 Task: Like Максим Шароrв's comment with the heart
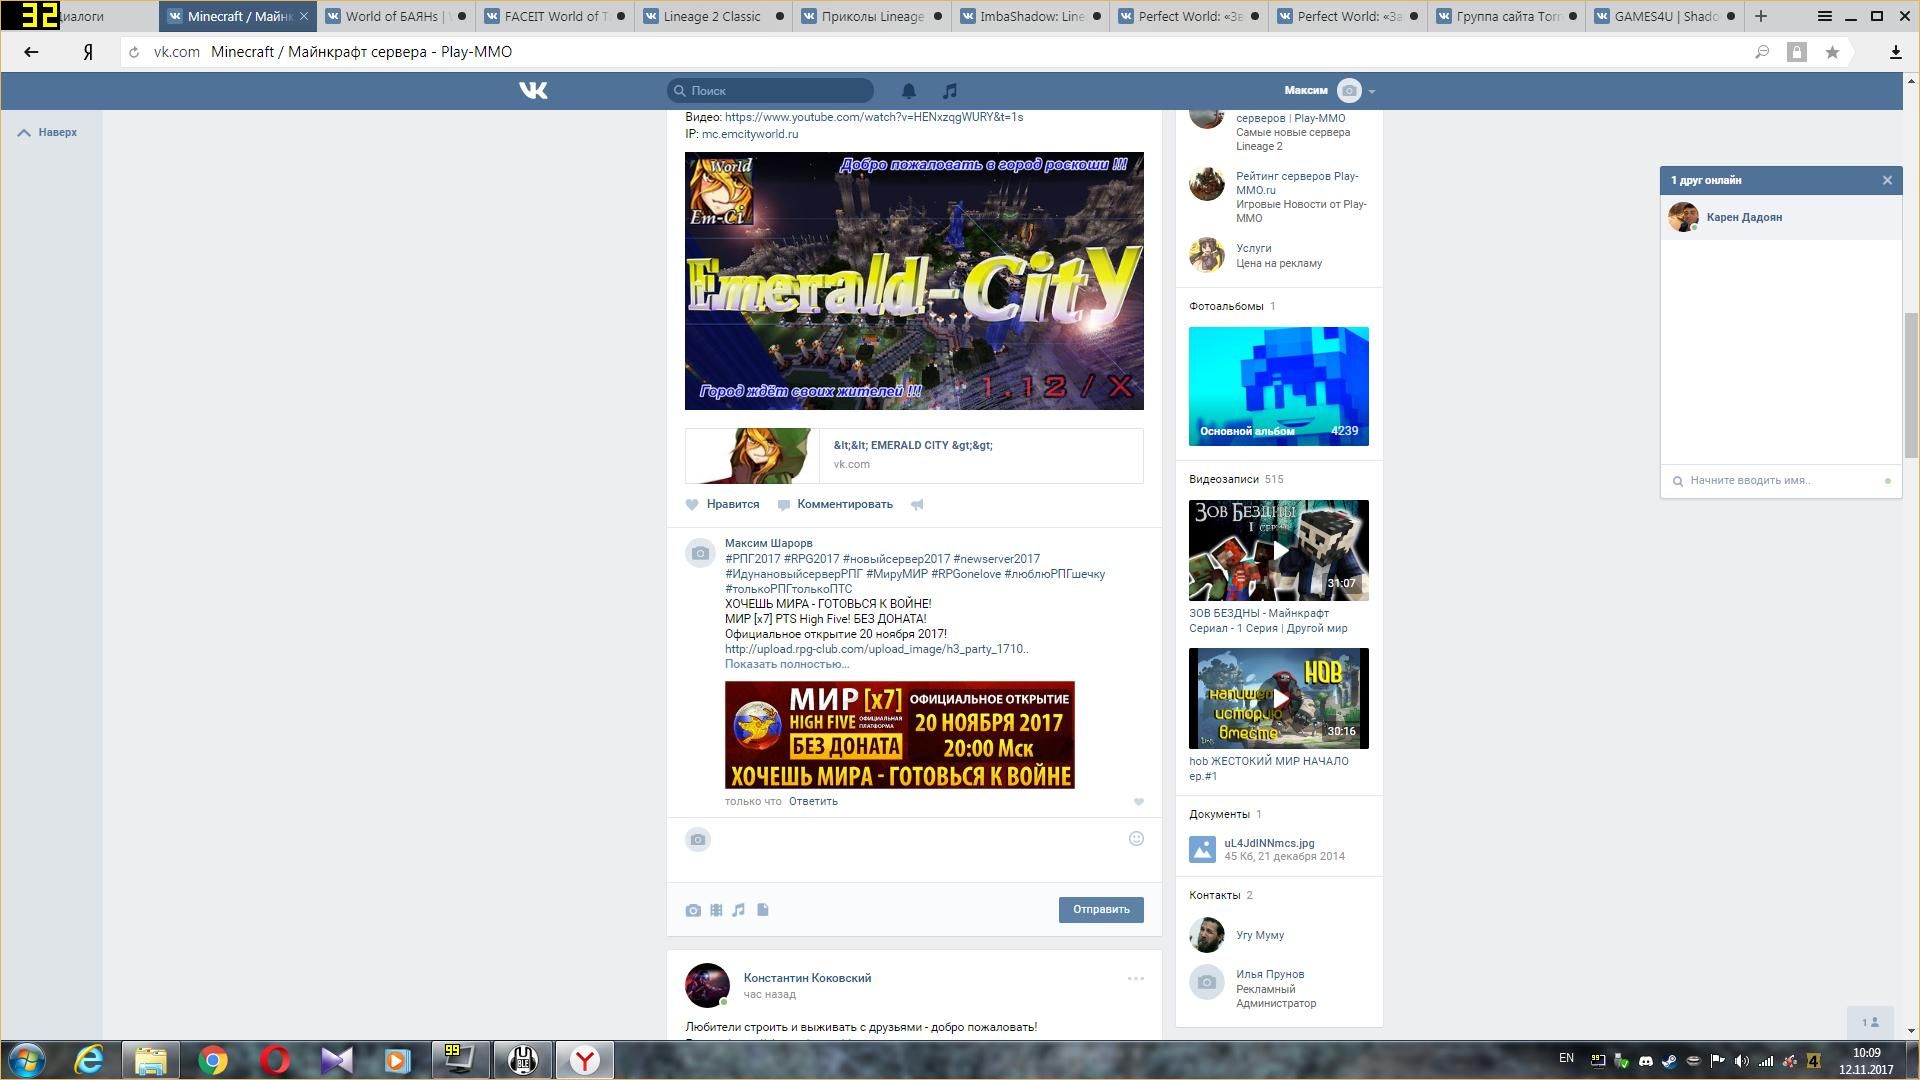pyautogui.click(x=1138, y=802)
